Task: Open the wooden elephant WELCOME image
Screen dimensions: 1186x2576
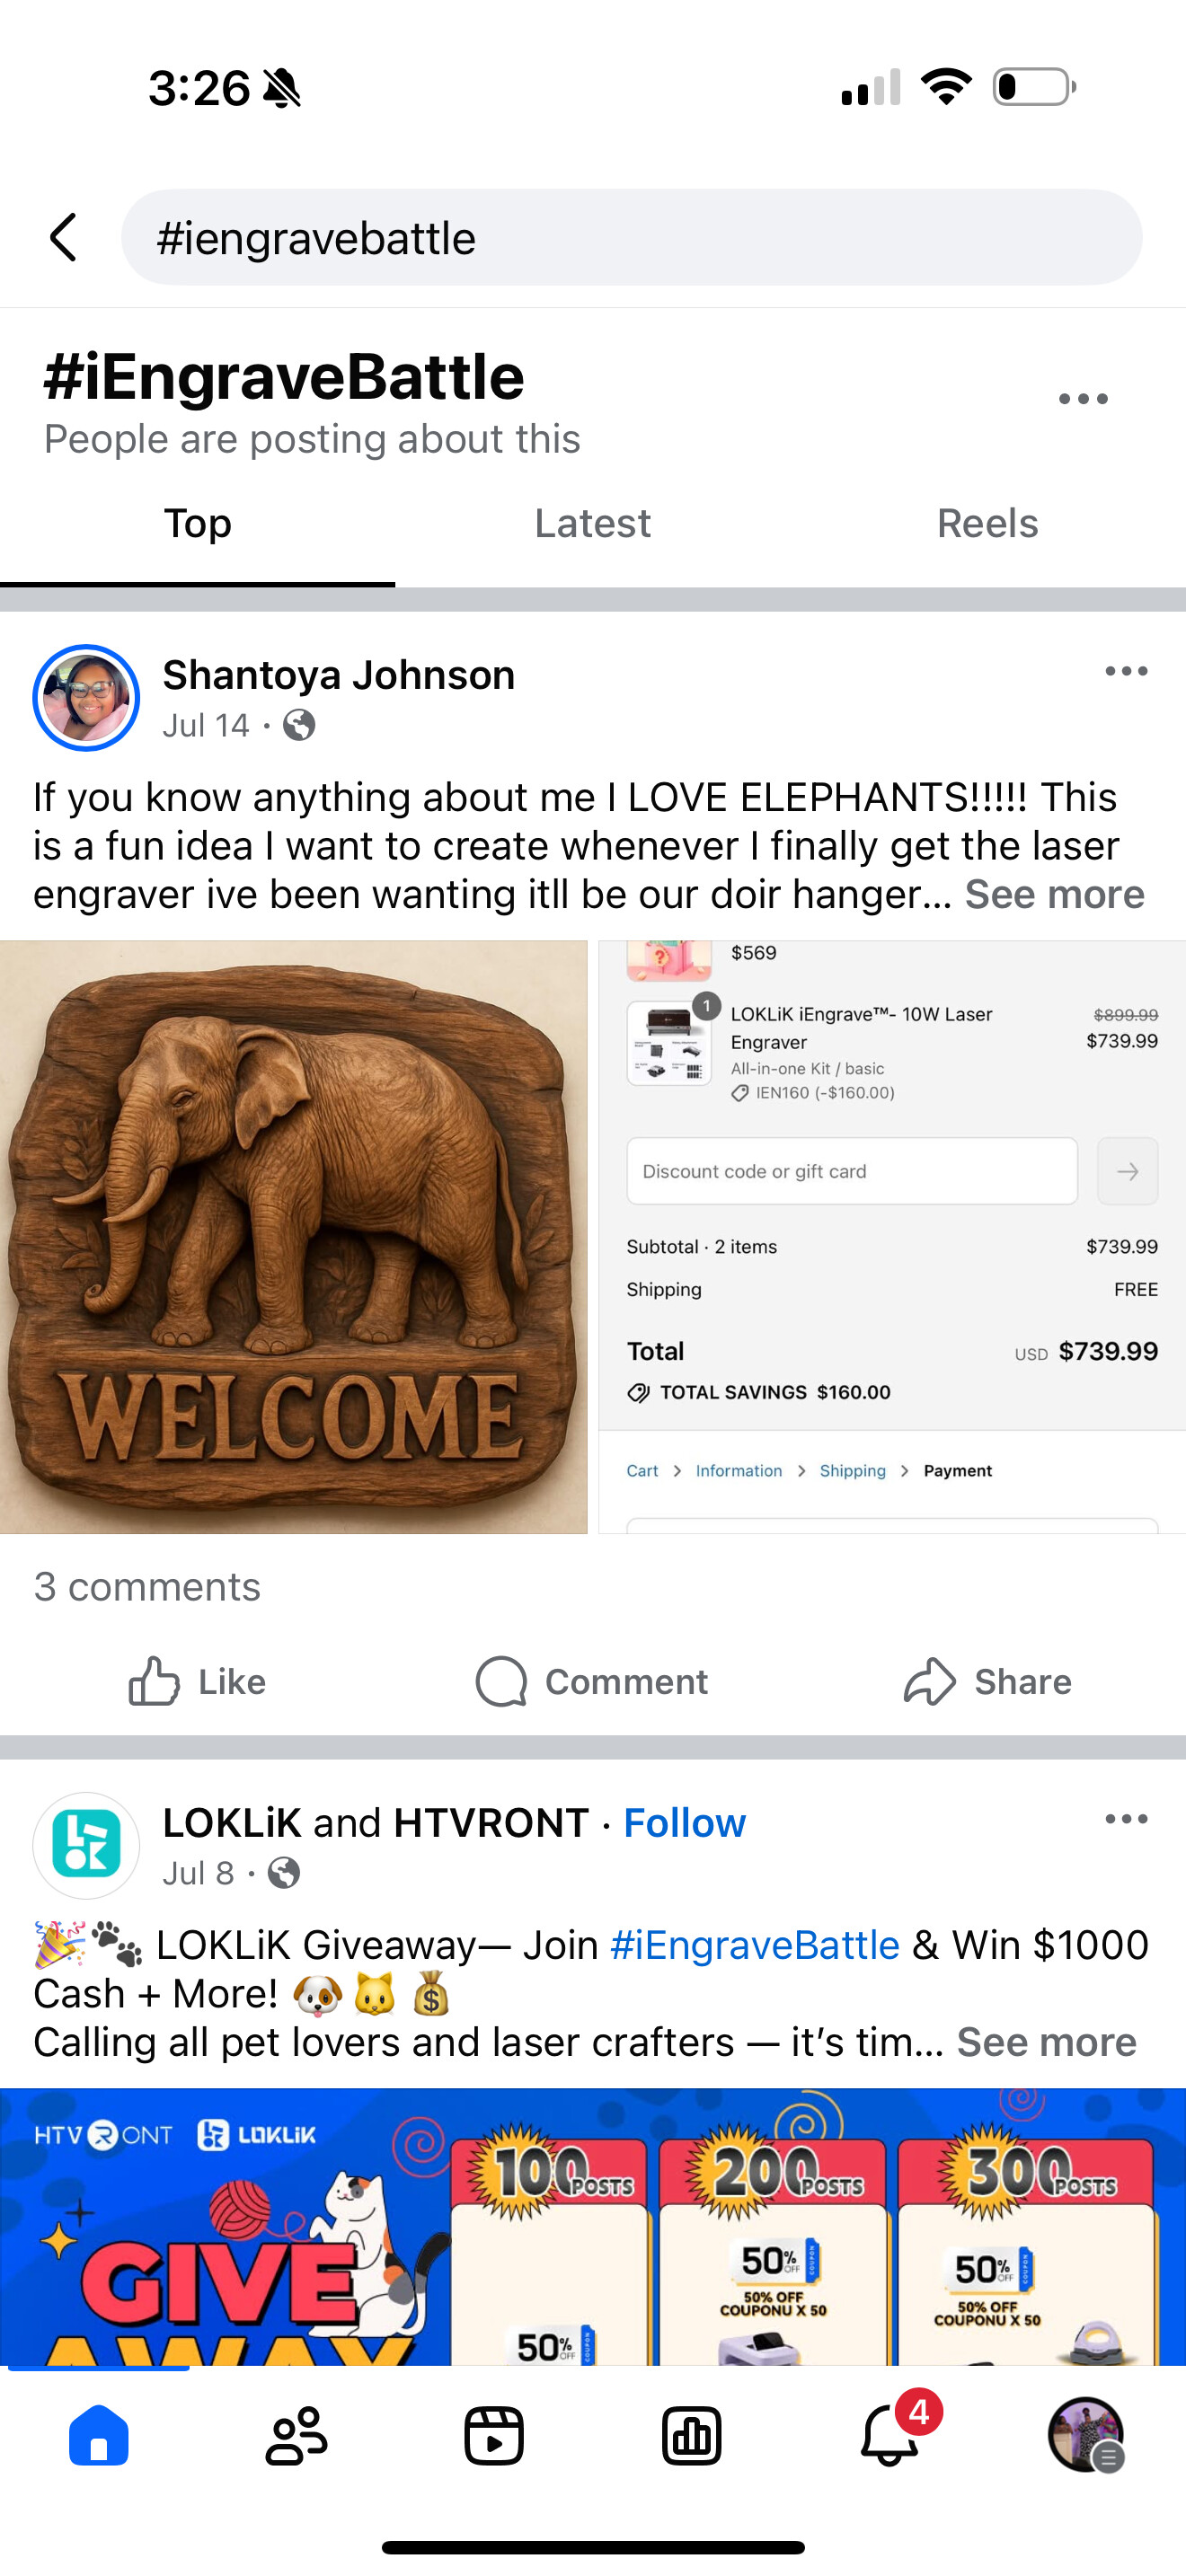Action: click(x=293, y=1237)
